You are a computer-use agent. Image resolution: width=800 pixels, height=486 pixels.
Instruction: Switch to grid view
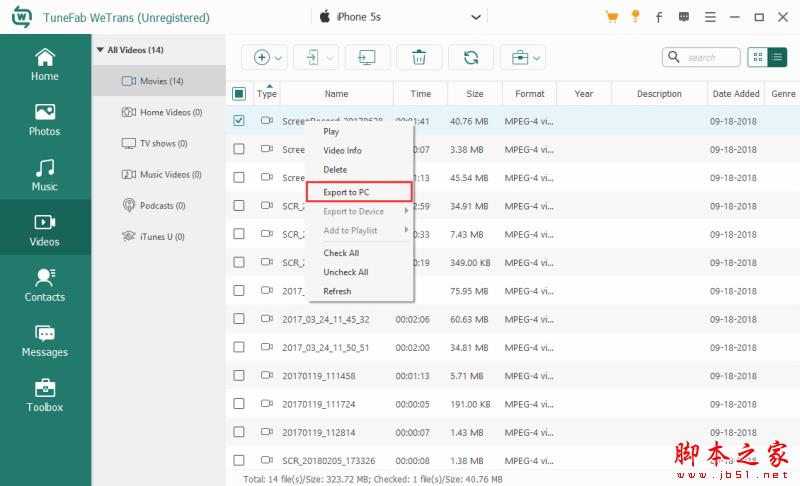coord(758,57)
